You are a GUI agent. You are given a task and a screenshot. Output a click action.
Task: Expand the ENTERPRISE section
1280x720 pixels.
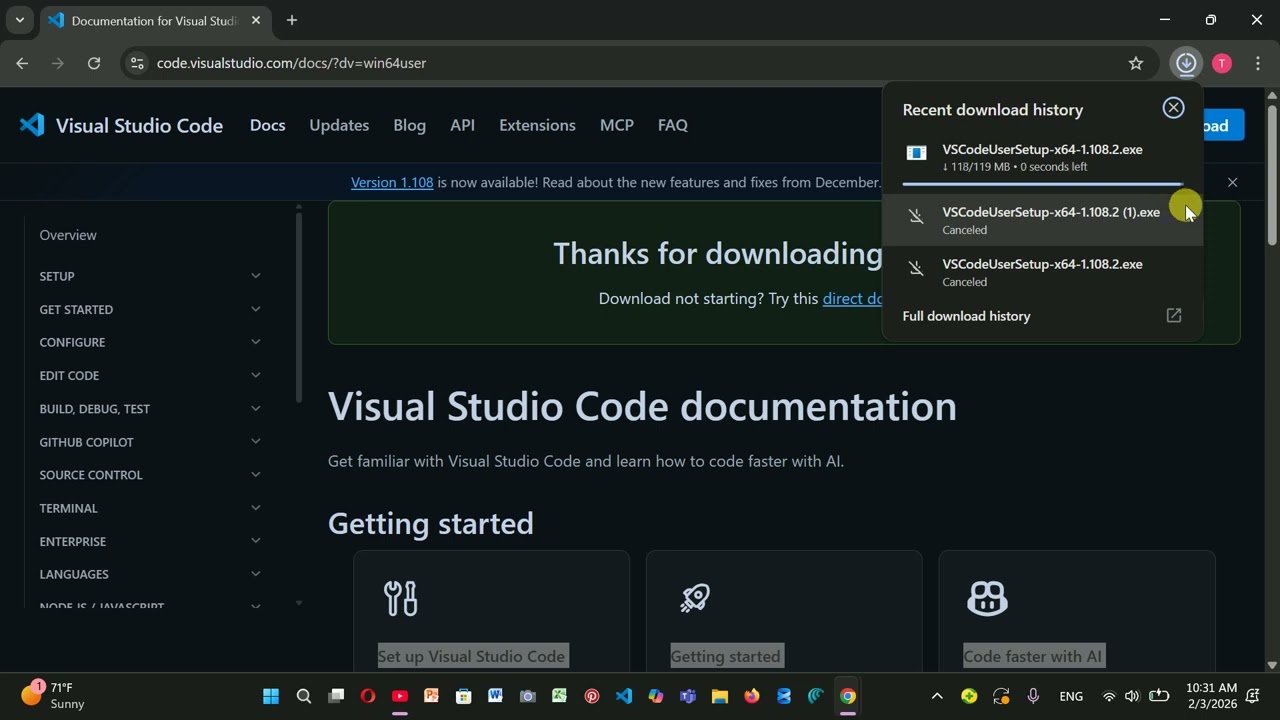[150, 541]
